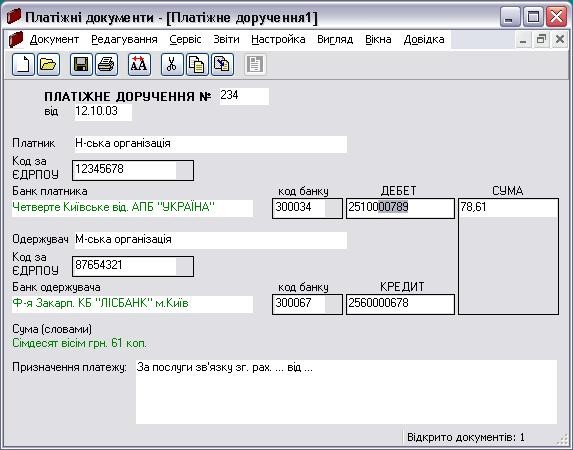Save the document using the floppy disk icon
This screenshot has height=450, width=573.
pyautogui.click(x=81, y=65)
